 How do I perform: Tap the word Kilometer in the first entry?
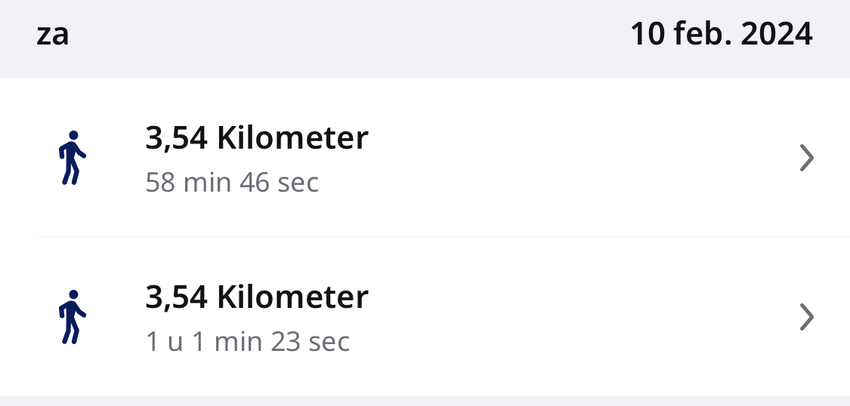coord(293,138)
